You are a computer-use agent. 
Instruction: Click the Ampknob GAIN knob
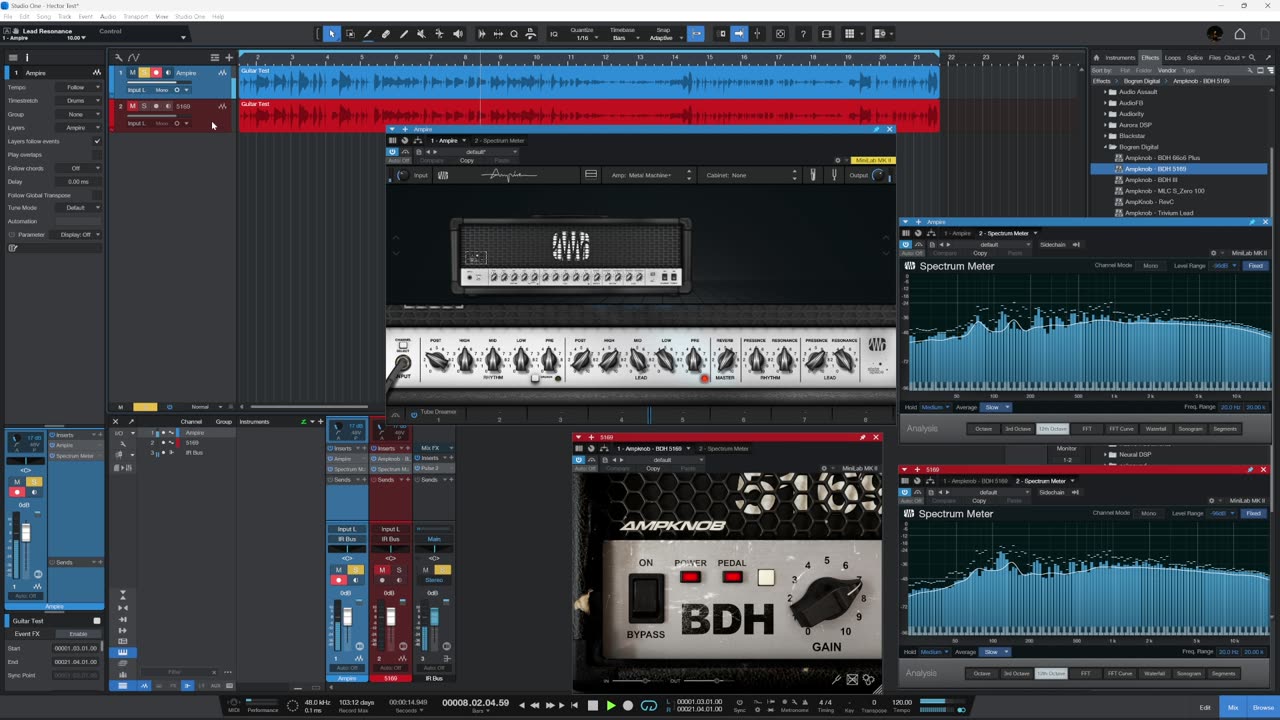pos(826,600)
